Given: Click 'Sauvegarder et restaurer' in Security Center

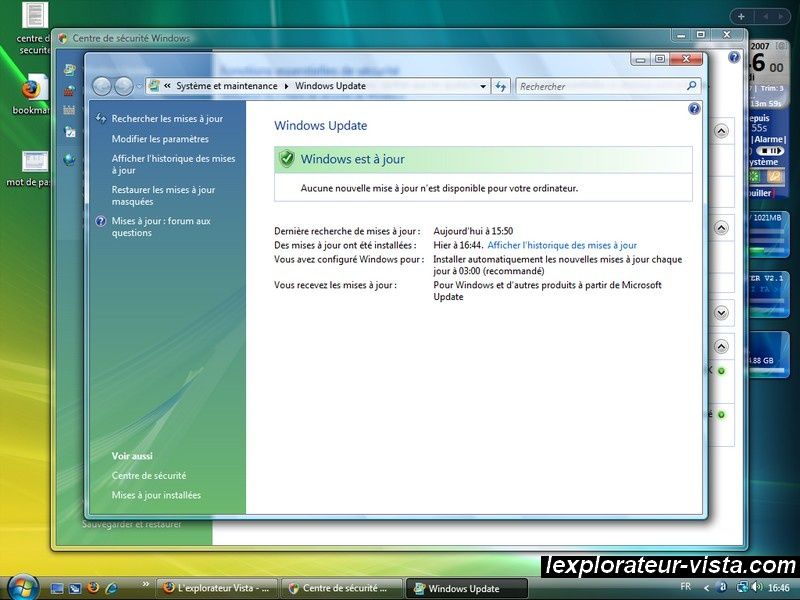Looking at the screenshot, I should coord(132,524).
